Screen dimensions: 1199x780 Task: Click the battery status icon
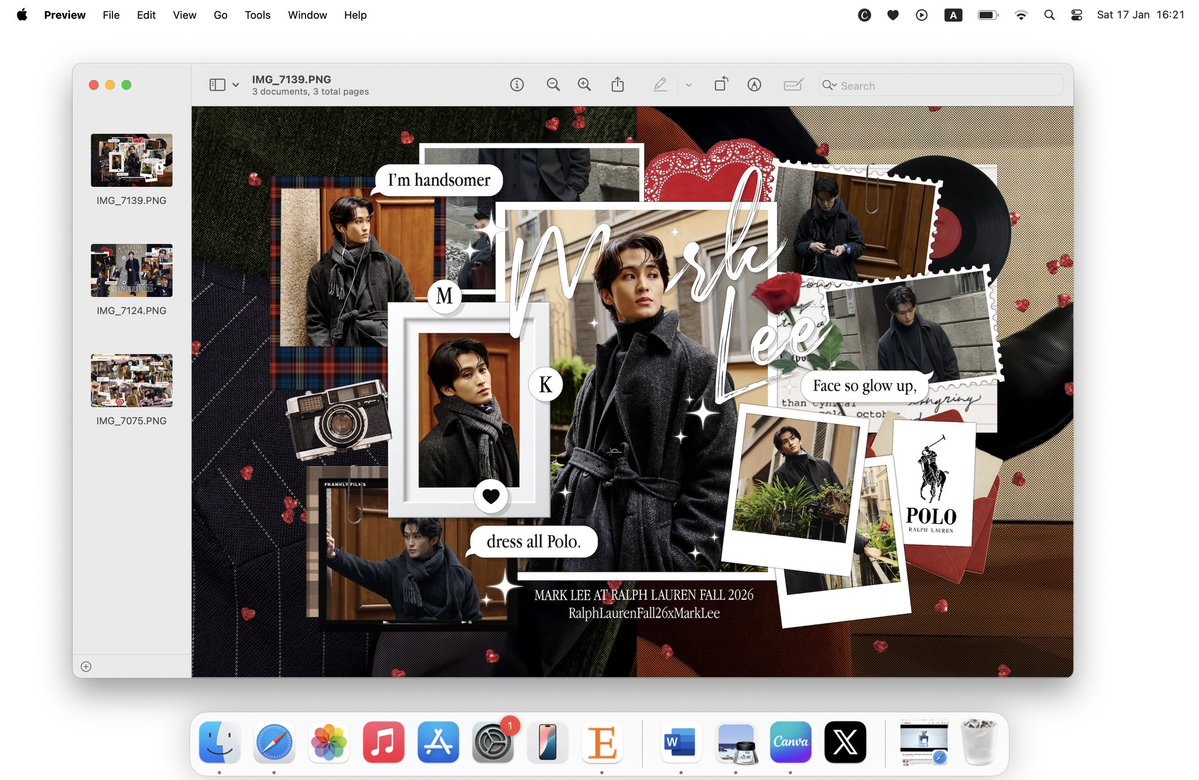pos(988,15)
